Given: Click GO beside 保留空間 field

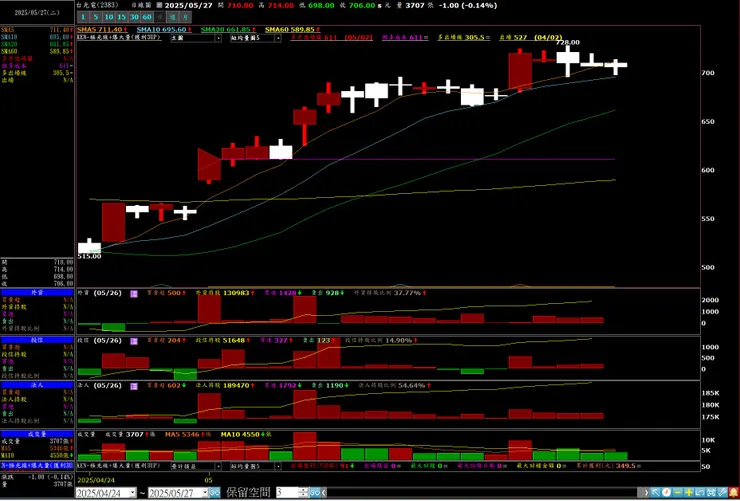Looking at the screenshot, I should click(315, 493).
